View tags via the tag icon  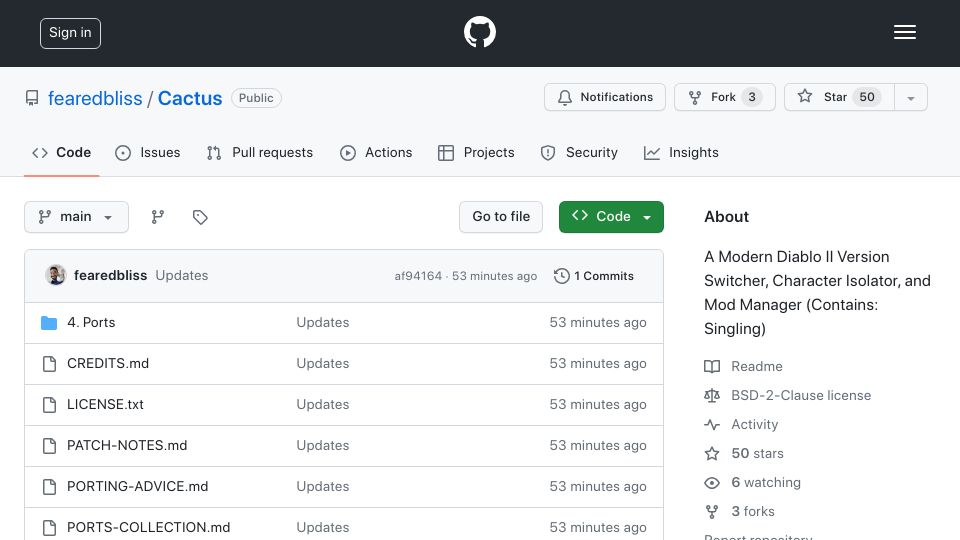[x=200, y=217]
